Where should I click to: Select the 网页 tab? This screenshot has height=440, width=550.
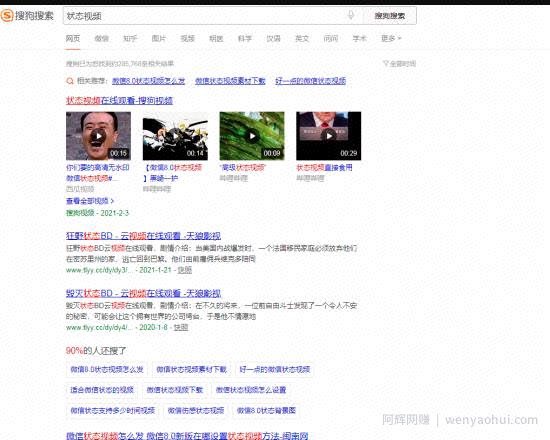tap(73, 39)
